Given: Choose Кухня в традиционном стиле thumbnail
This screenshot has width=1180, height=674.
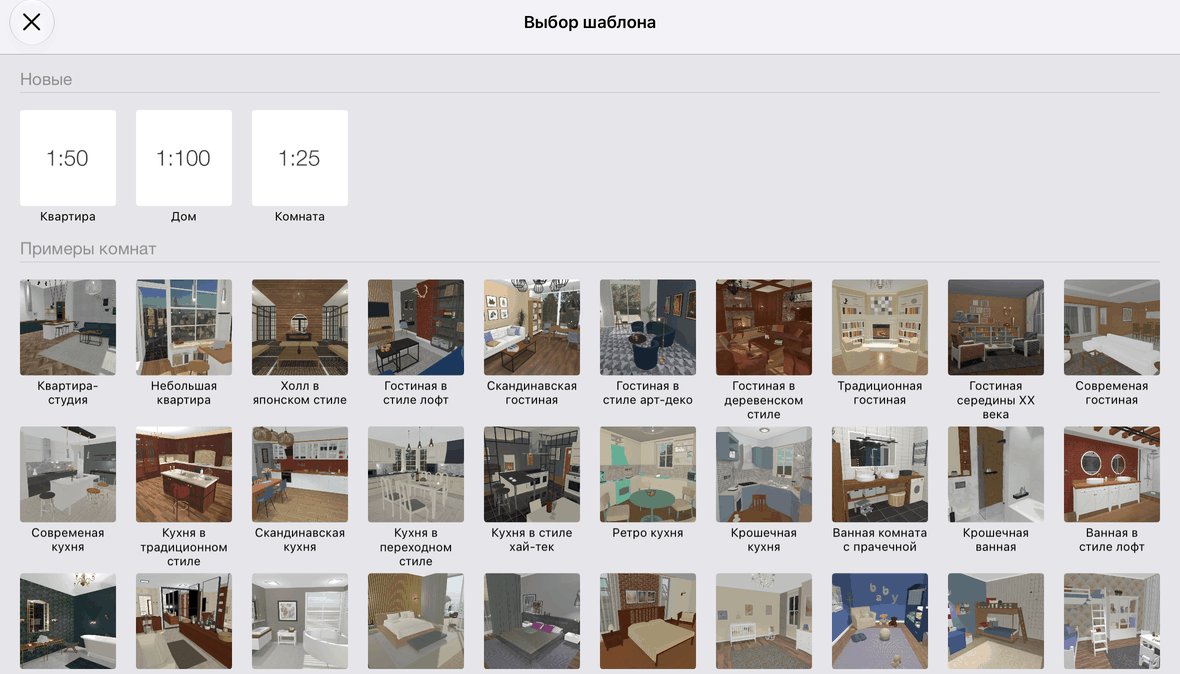Looking at the screenshot, I should pos(184,474).
